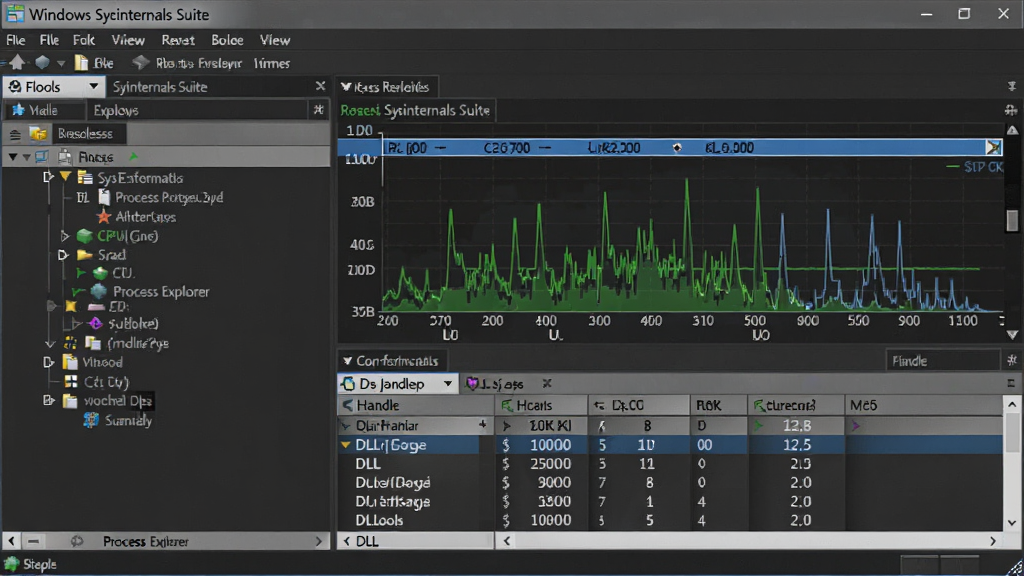Viewport: 1024px width, 576px height.
Task: Sort by the Hcarls column header
Action: pyautogui.click(x=541, y=406)
